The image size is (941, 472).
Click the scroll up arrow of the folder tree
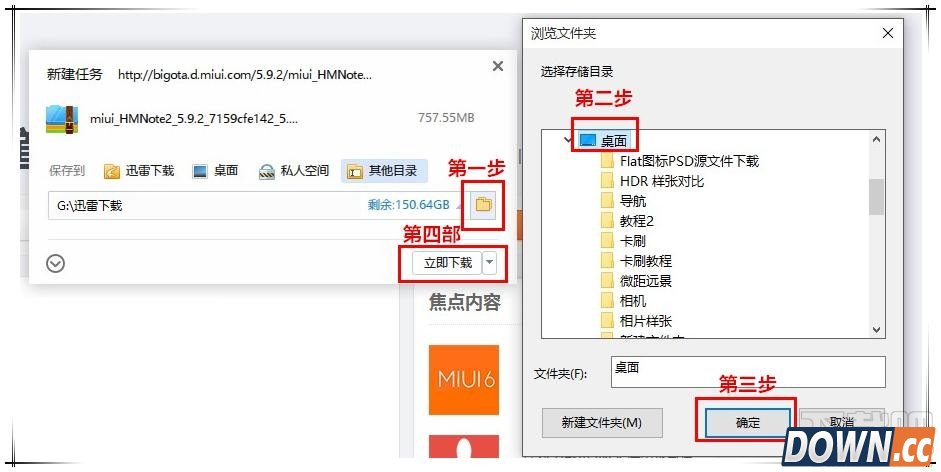(876, 139)
